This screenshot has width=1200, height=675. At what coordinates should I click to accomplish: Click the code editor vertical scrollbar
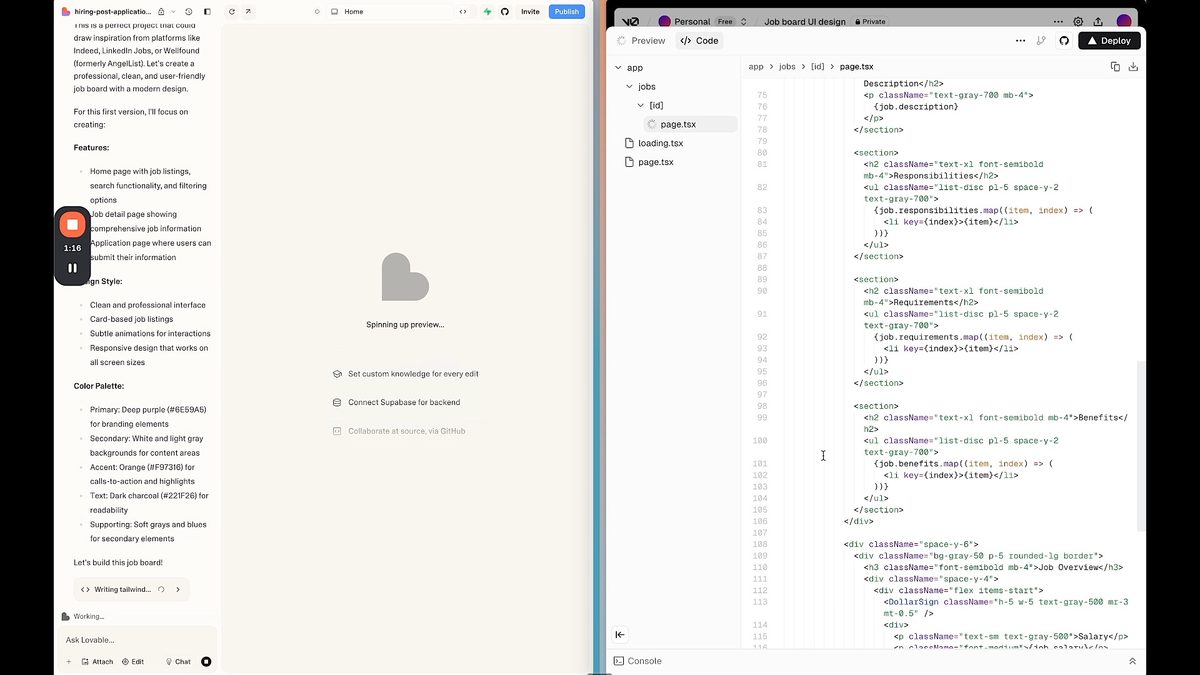click(x=1142, y=446)
